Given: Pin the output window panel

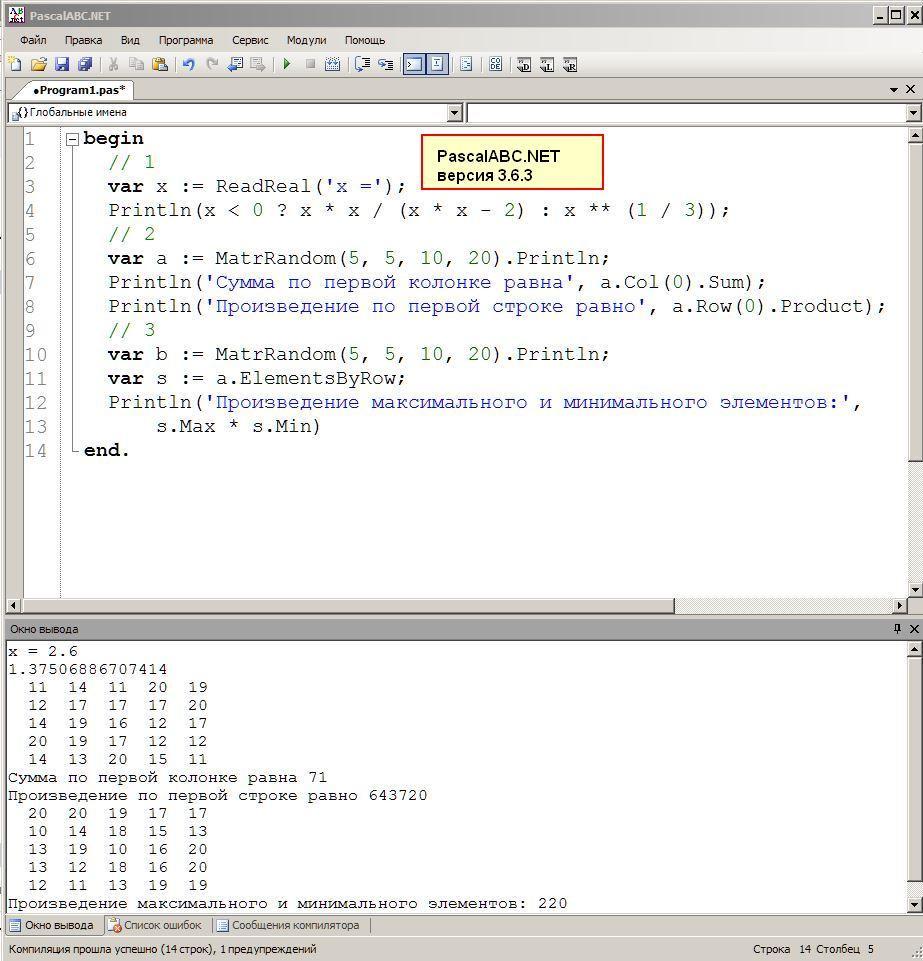Looking at the screenshot, I should tap(896, 629).
